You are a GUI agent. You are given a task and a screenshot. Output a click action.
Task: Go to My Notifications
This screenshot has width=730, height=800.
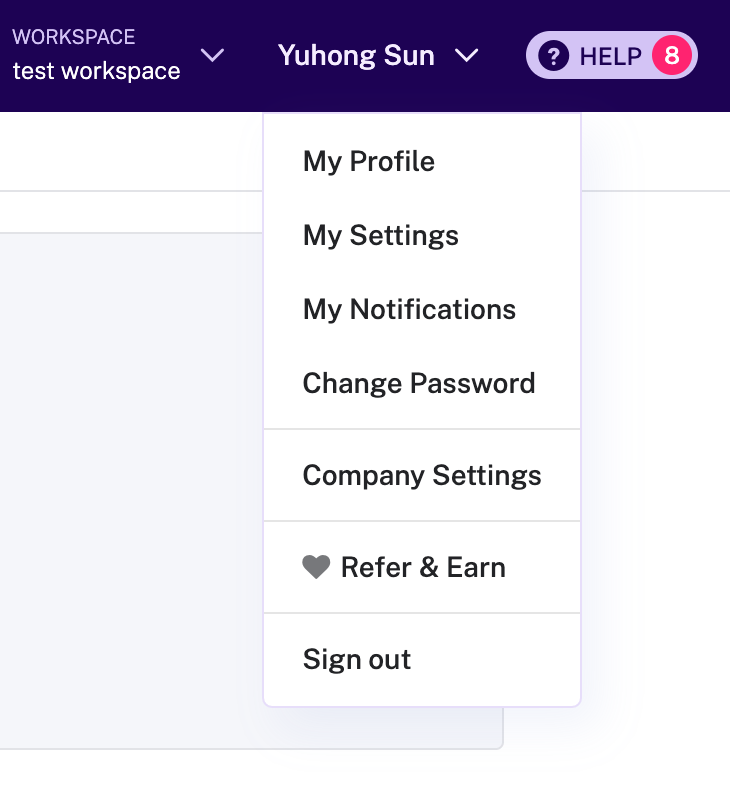click(409, 310)
